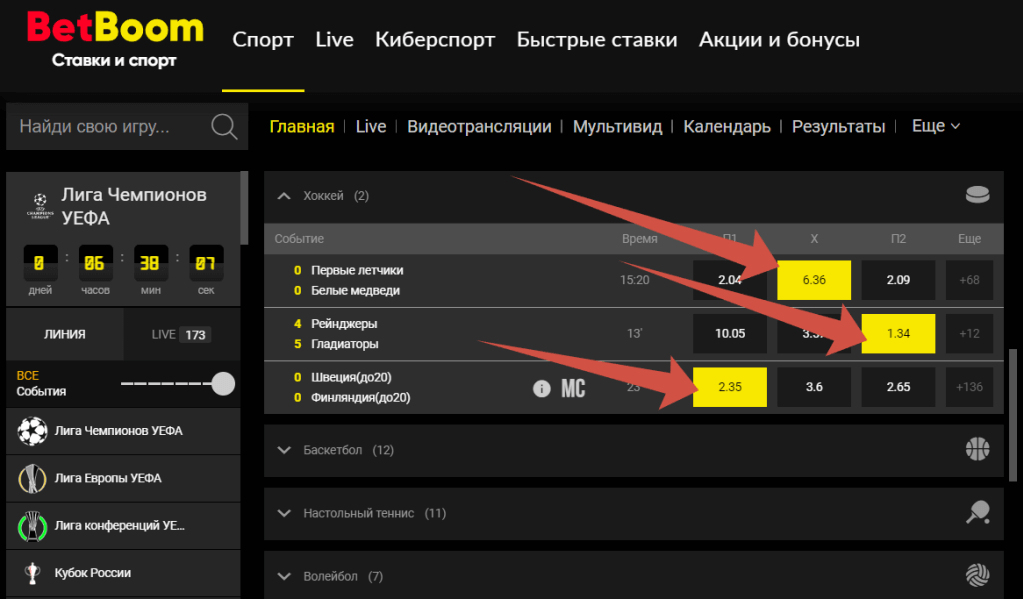Click the sidebar vertical scrollbar

coord(244,208)
